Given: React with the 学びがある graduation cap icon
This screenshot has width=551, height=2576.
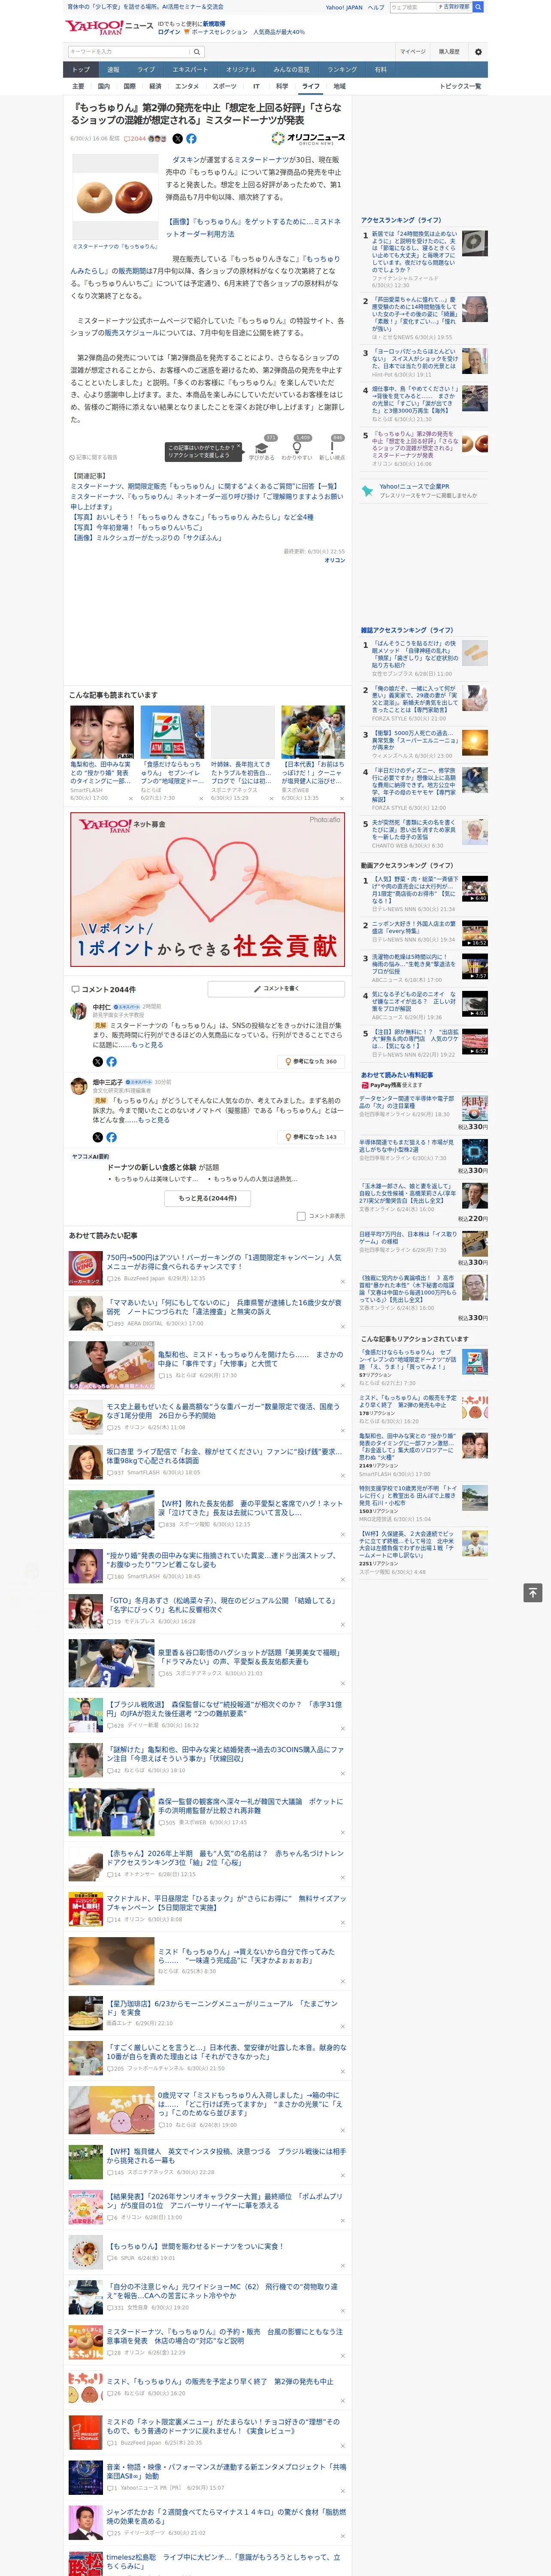Looking at the screenshot, I should pyautogui.click(x=262, y=447).
